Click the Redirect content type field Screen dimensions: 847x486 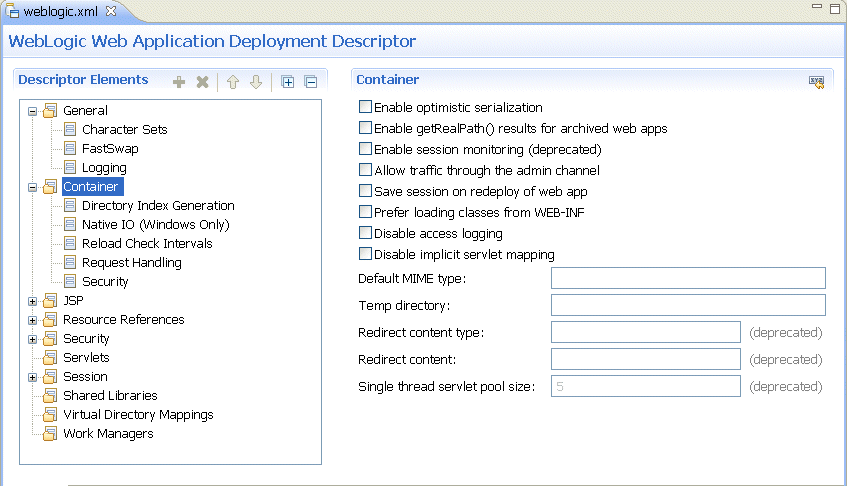(x=646, y=332)
